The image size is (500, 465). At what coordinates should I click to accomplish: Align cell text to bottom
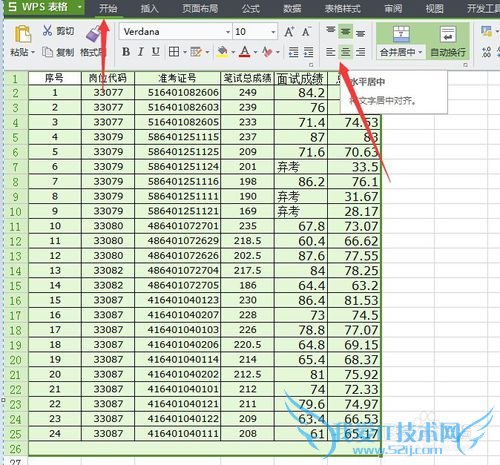coord(360,32)
